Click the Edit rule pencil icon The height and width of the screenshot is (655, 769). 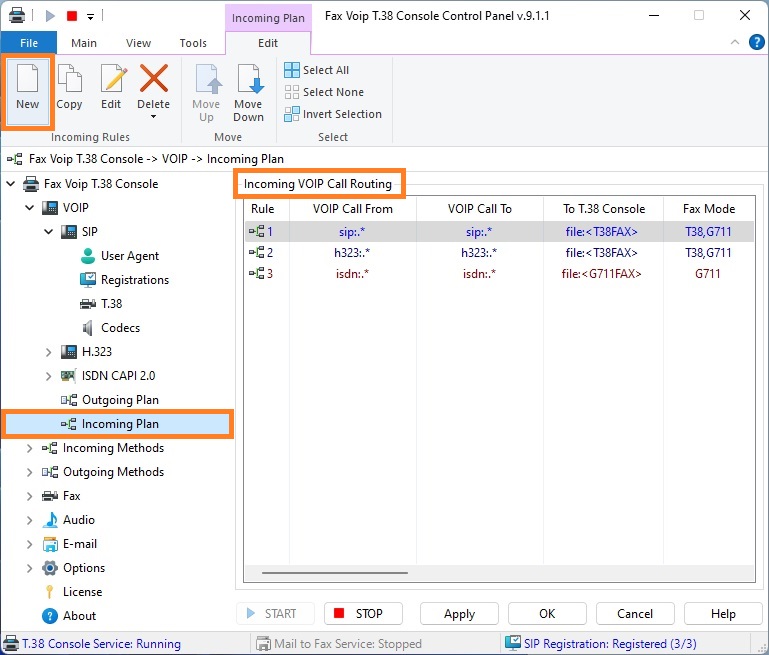(x=112, y=79)
